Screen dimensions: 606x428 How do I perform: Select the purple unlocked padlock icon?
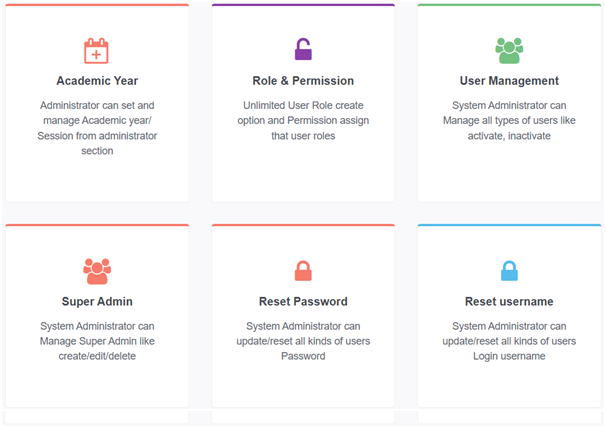303,49
